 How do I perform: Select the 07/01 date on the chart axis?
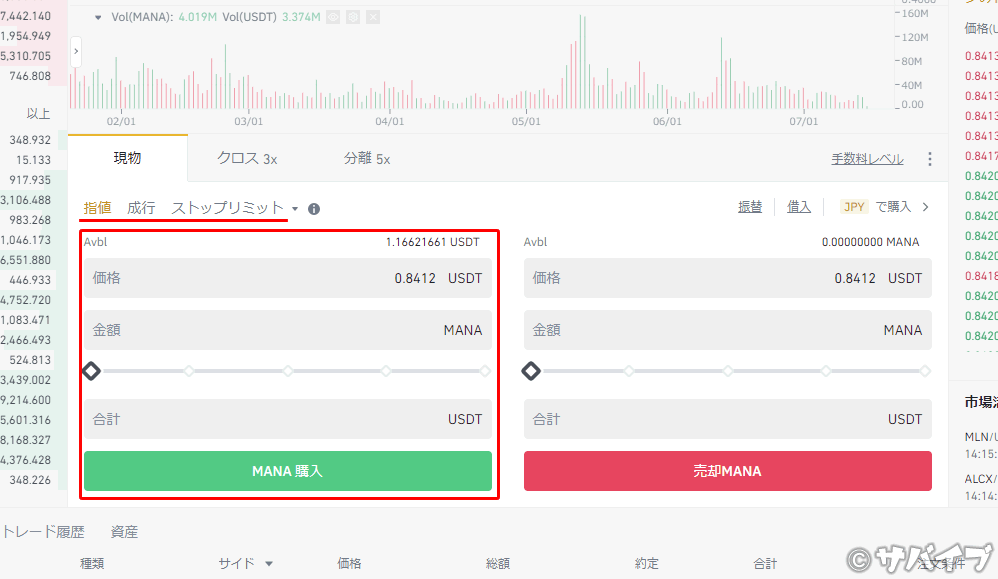click(x=803, y=121)
